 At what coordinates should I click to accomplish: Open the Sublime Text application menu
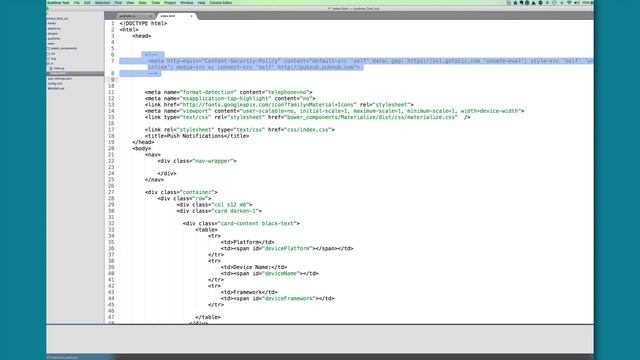tap(58, 3)
